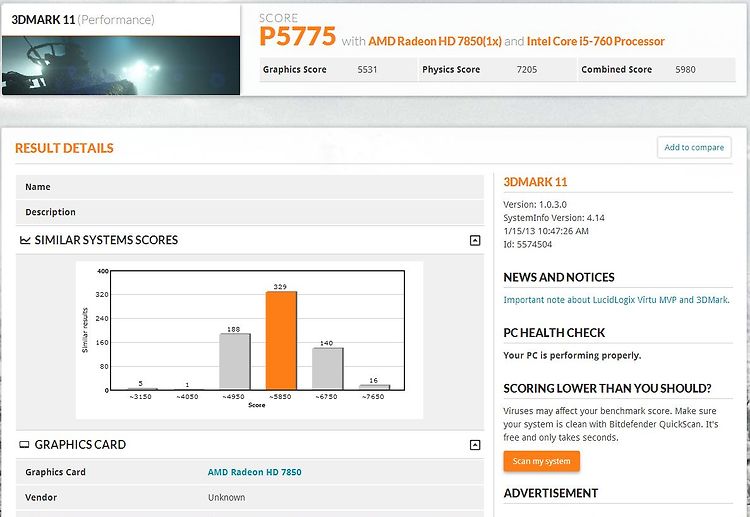Open the AMD Radeon HD 7850(1x) header link
The image size is (750, 517).
pyautogui.click(x=435, y=41)
